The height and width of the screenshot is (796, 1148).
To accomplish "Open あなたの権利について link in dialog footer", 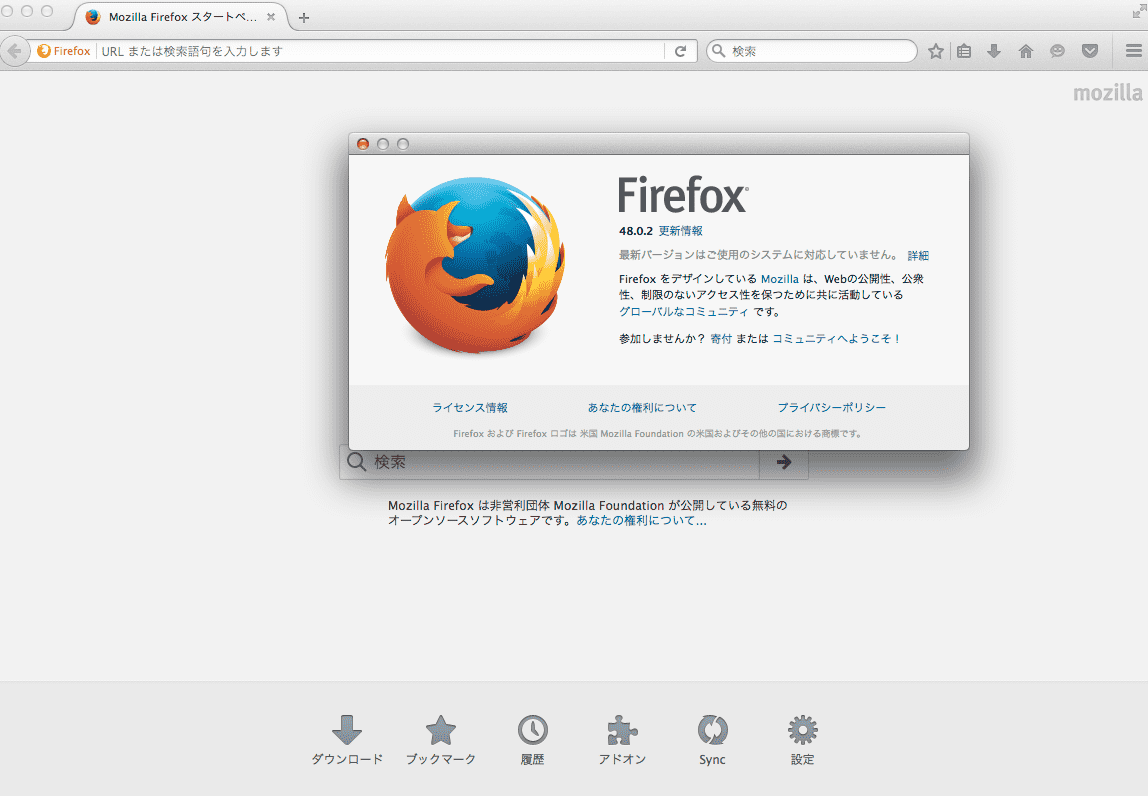I will tap(642, 407).
